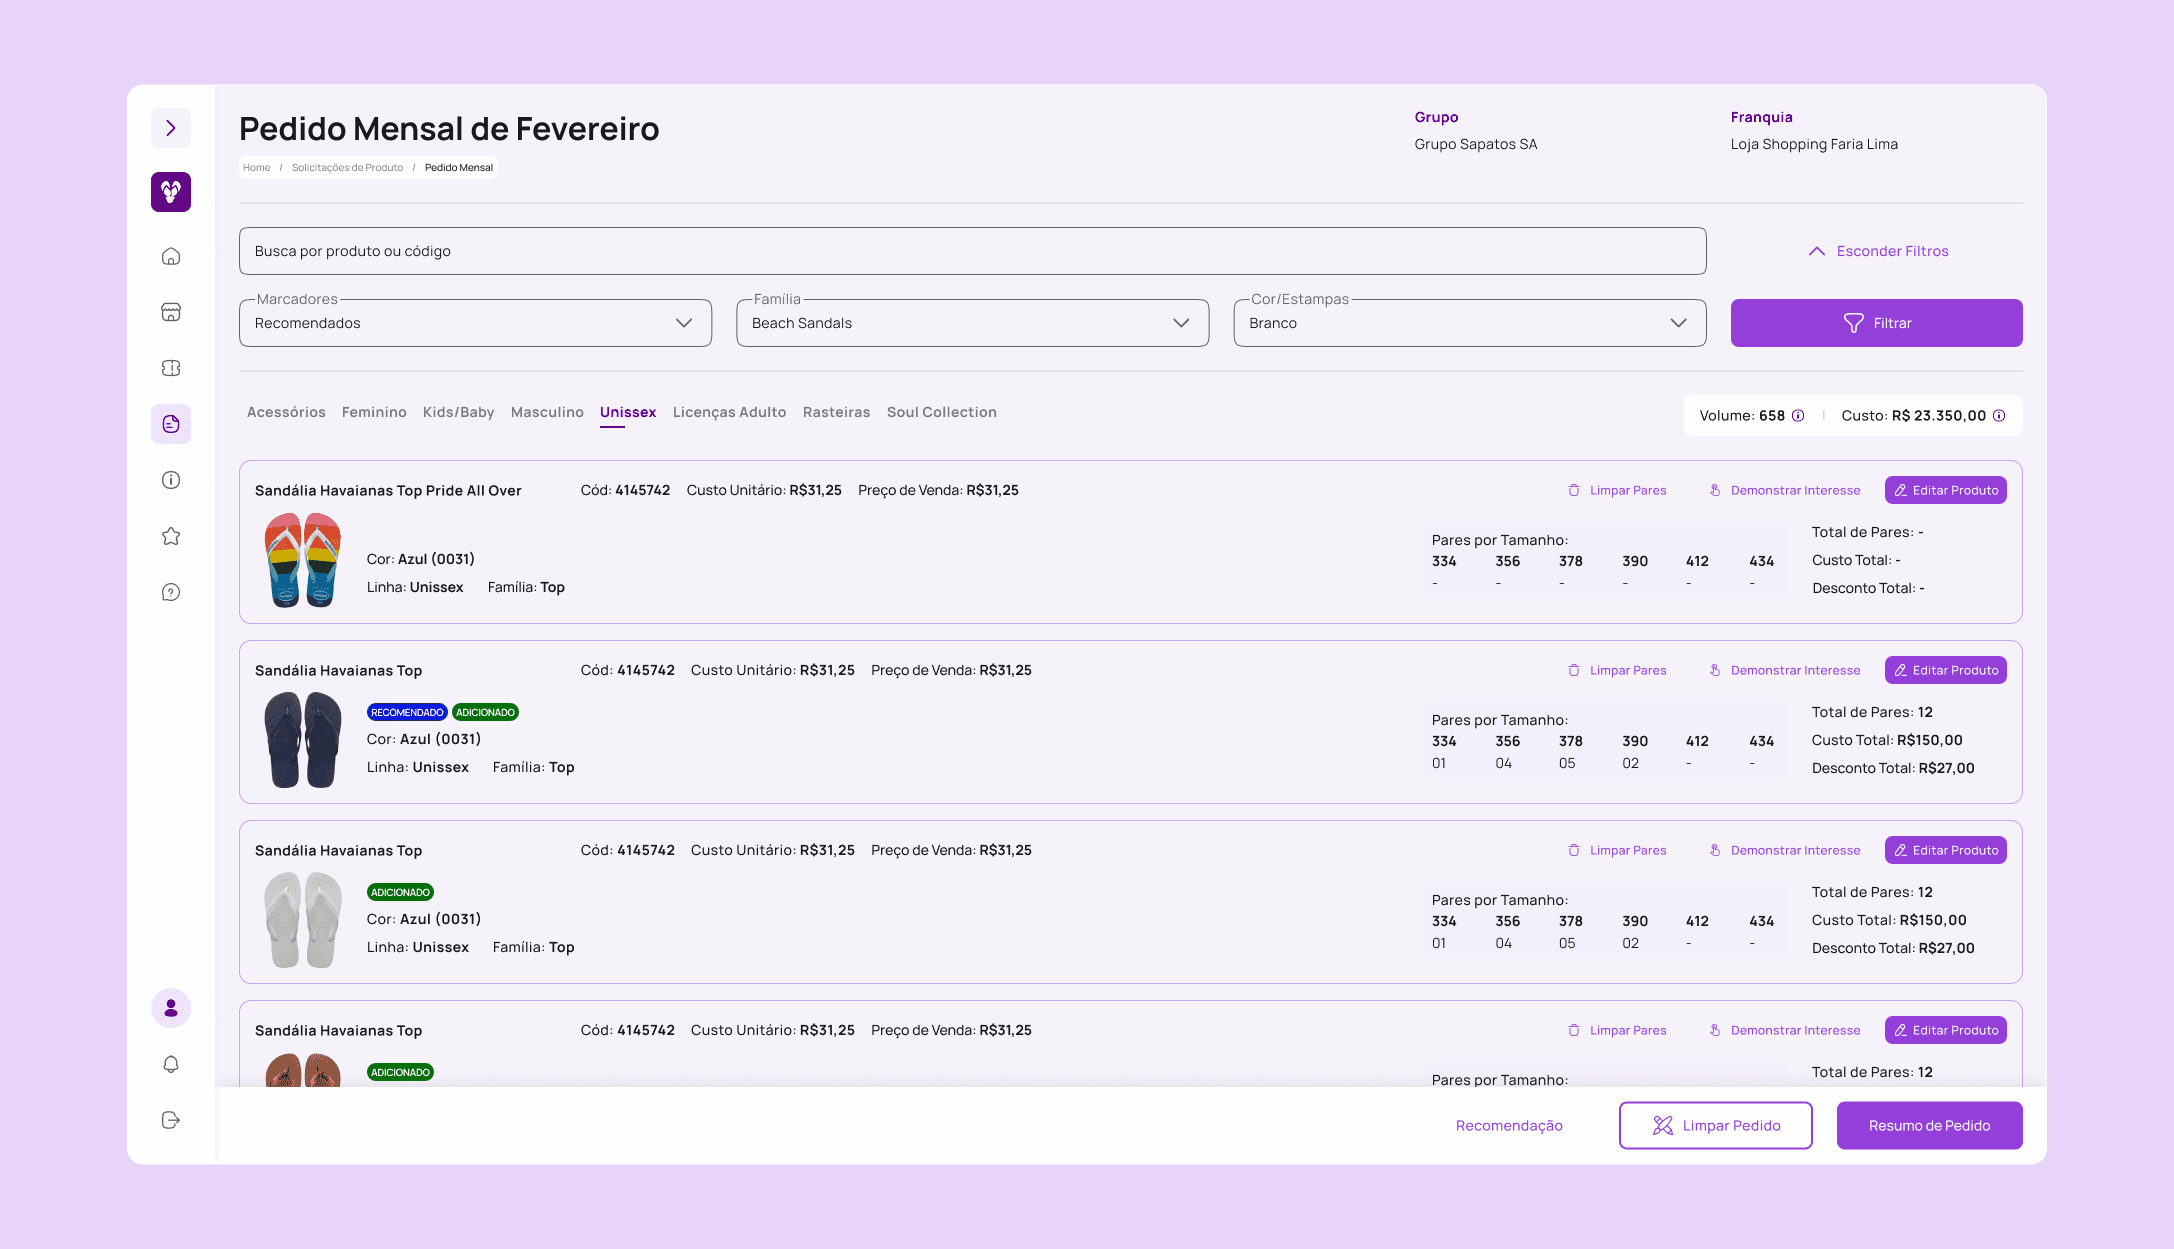Click the Resumo de Pedido button
This screenshot has height=1249, width=2174.
tap(1929, 1126)
